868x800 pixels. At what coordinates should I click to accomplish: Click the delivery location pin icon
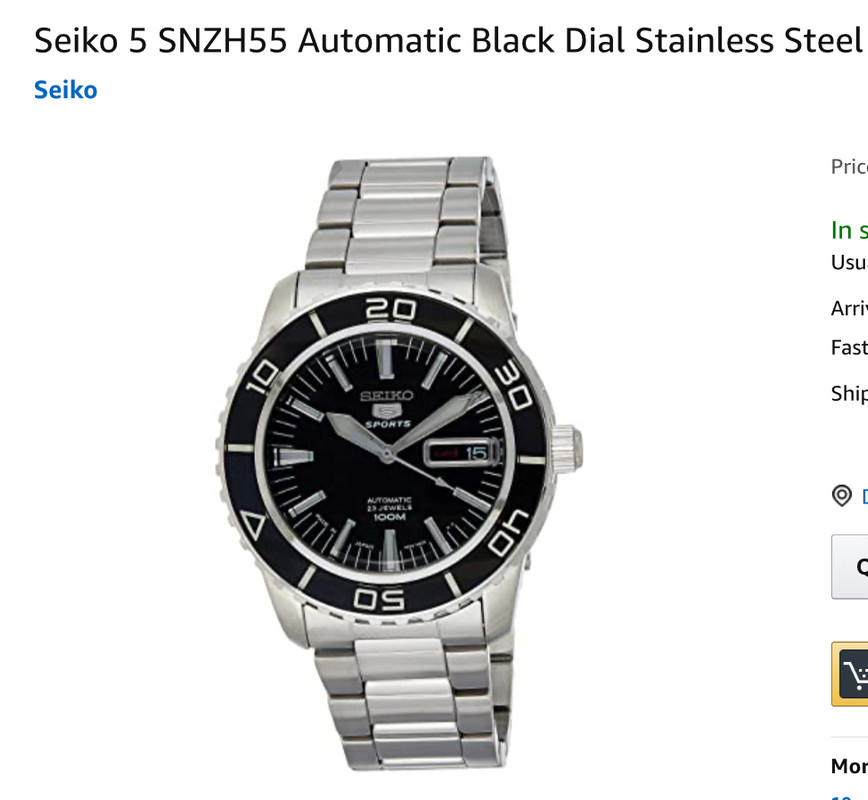842,496
